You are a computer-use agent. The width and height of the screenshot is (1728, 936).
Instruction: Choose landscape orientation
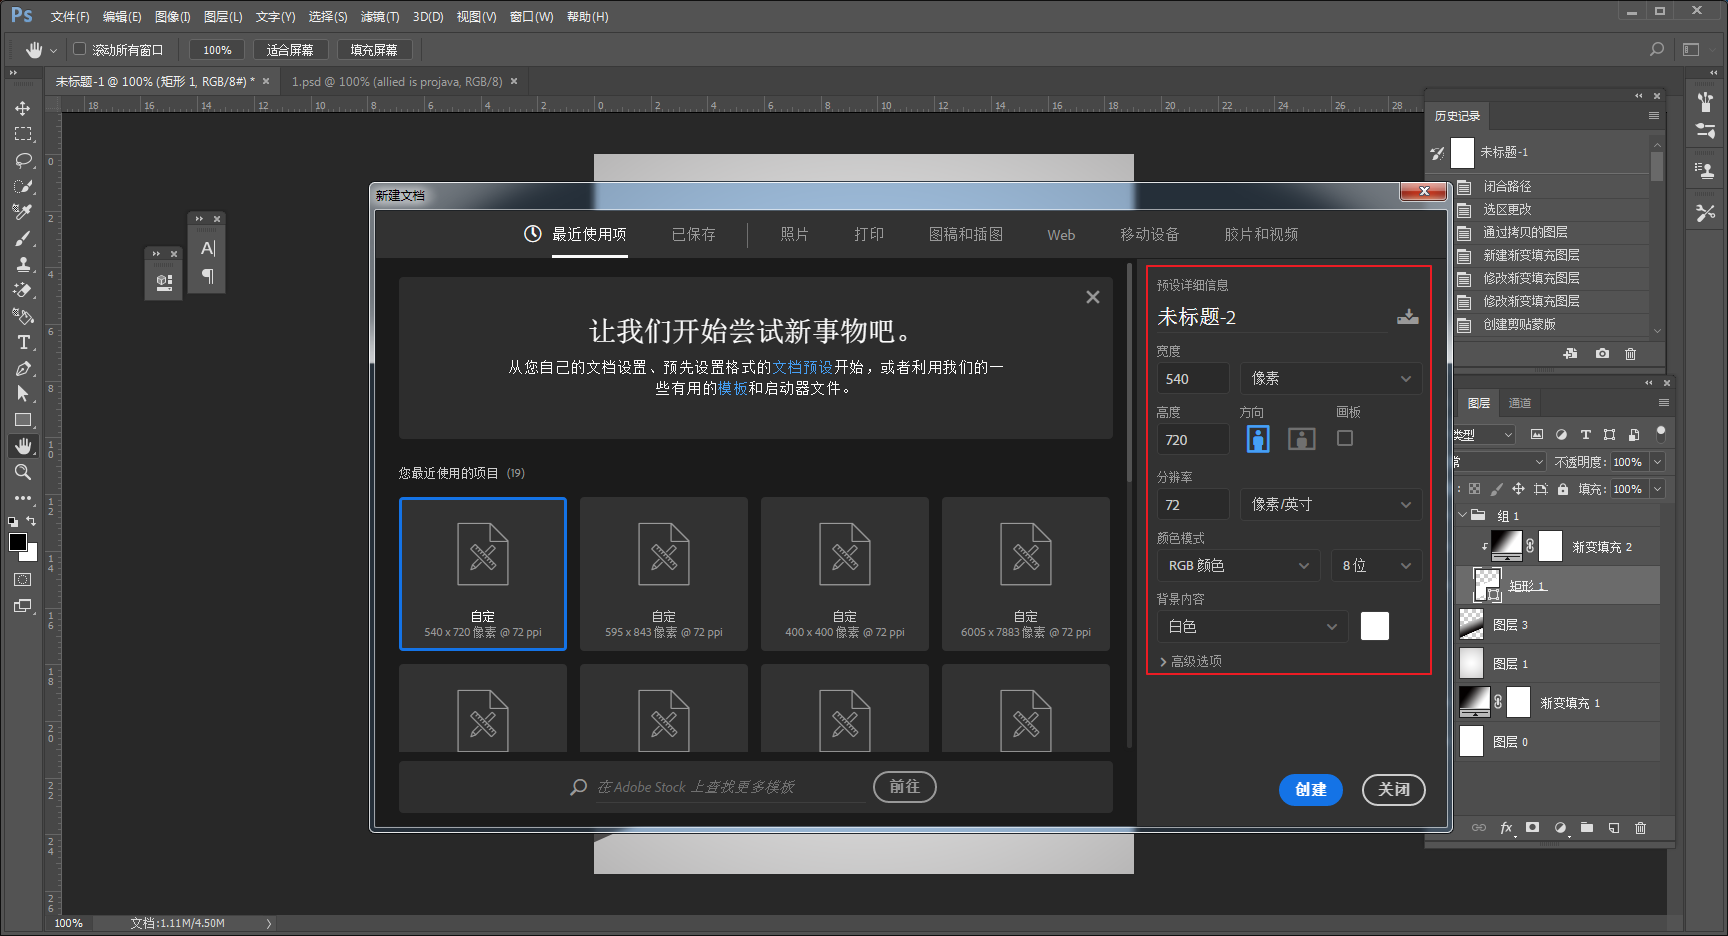1302,438
